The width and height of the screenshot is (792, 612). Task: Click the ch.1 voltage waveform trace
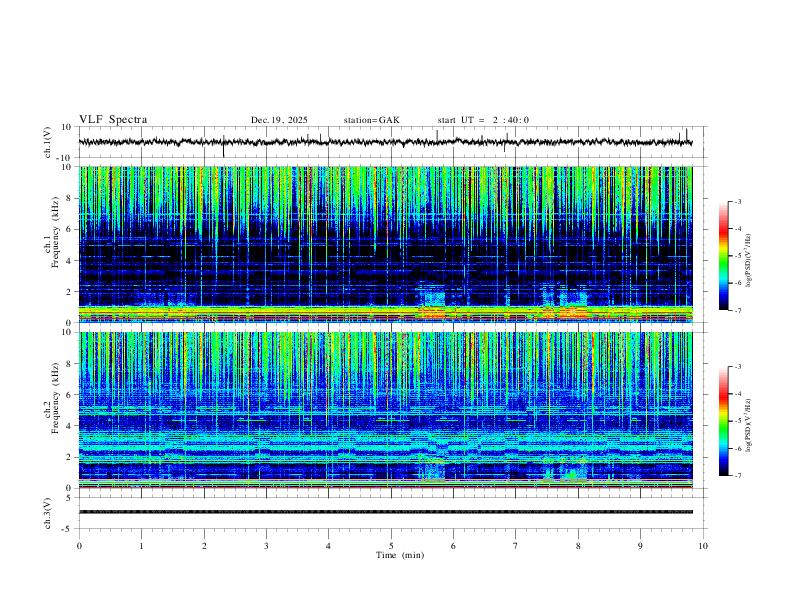click(385, 142)
